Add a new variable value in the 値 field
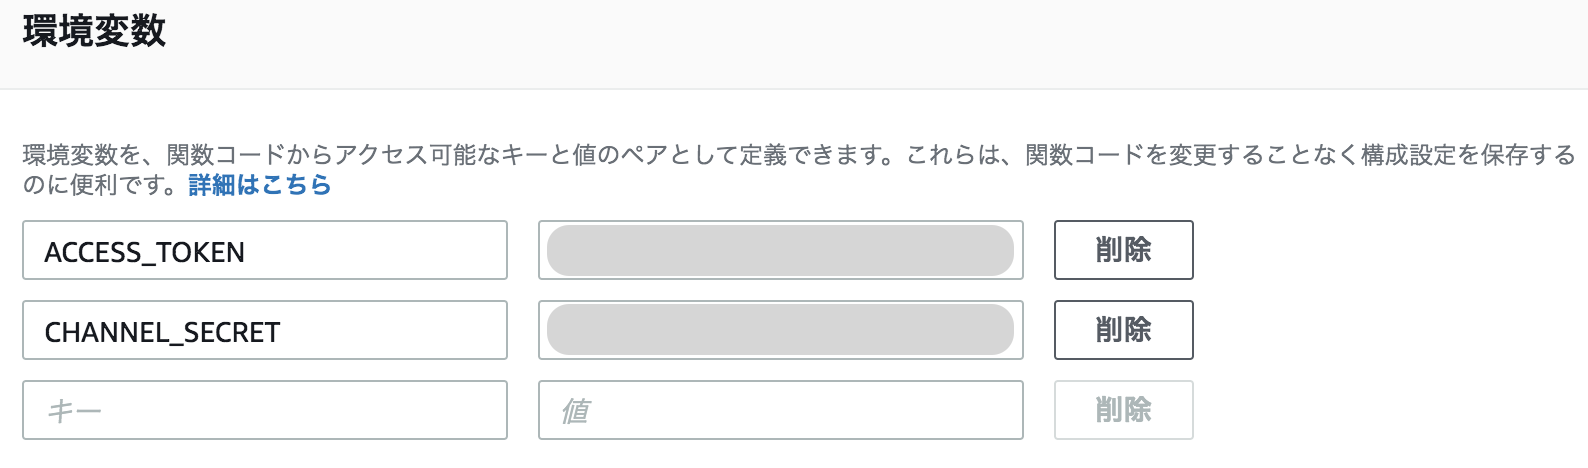Viewport: 1588px width, 468px height. (x=780, y=410)
